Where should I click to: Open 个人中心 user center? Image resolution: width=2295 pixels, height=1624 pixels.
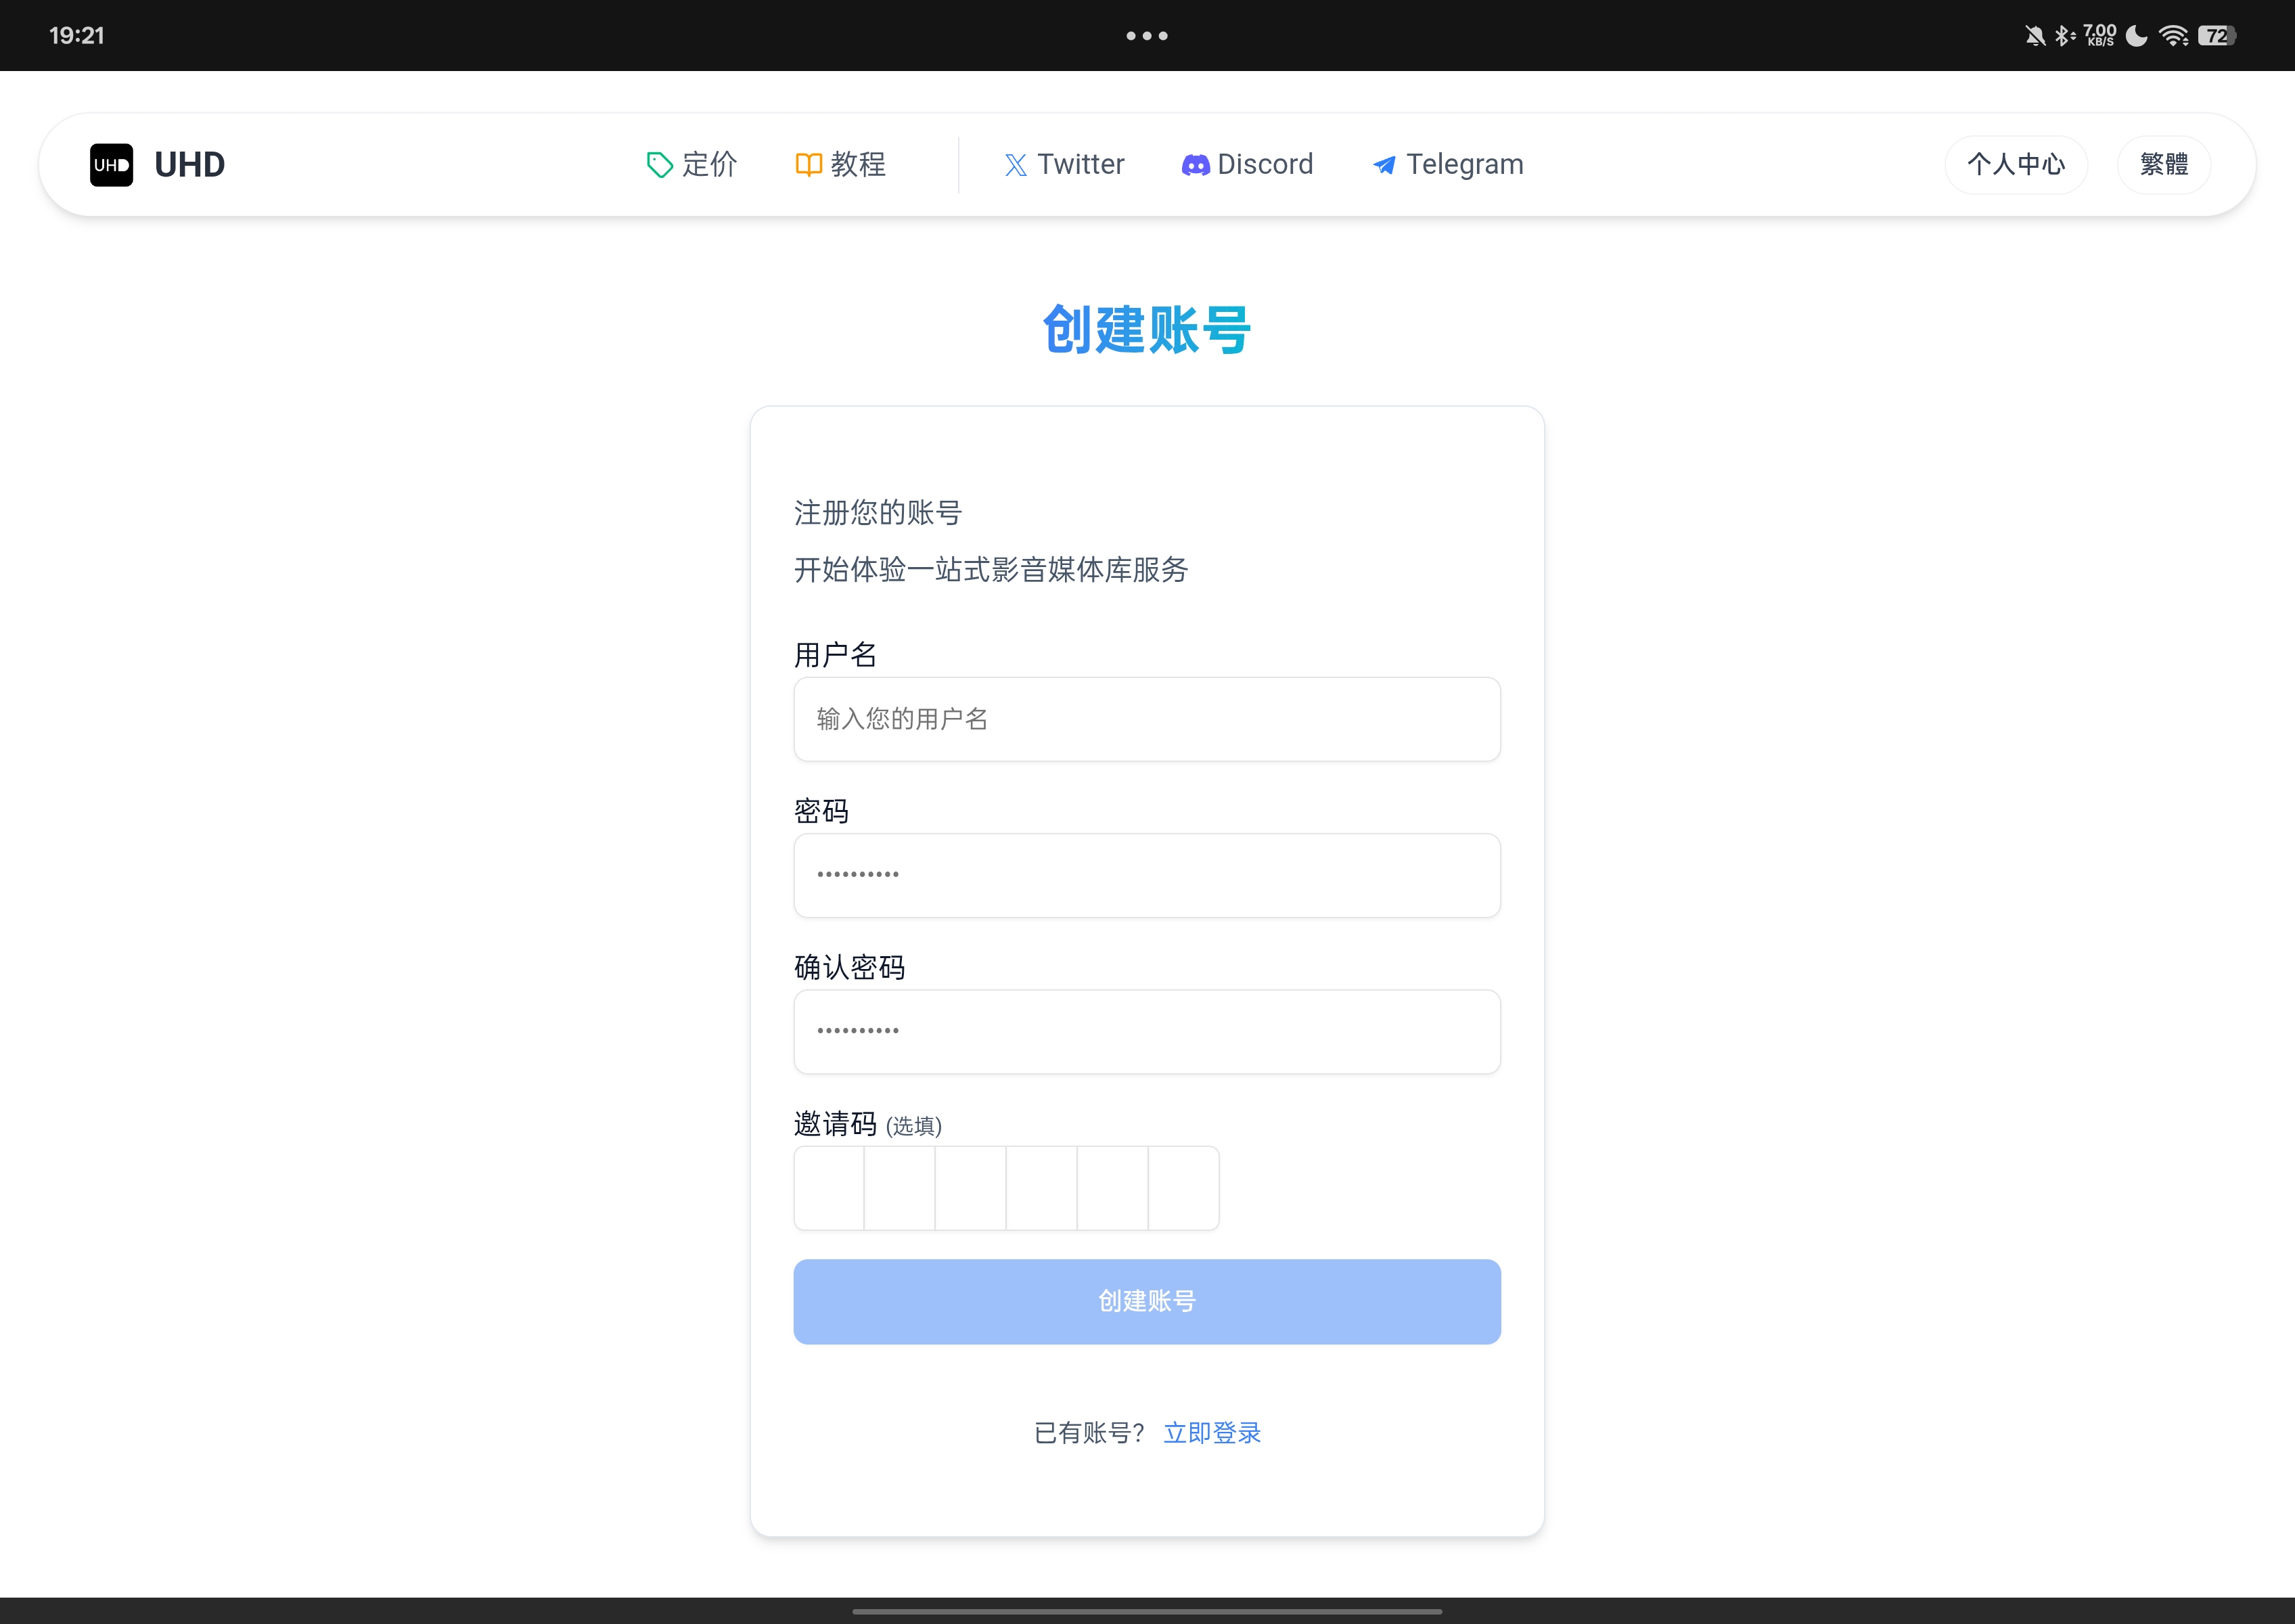click(2015, 165)
